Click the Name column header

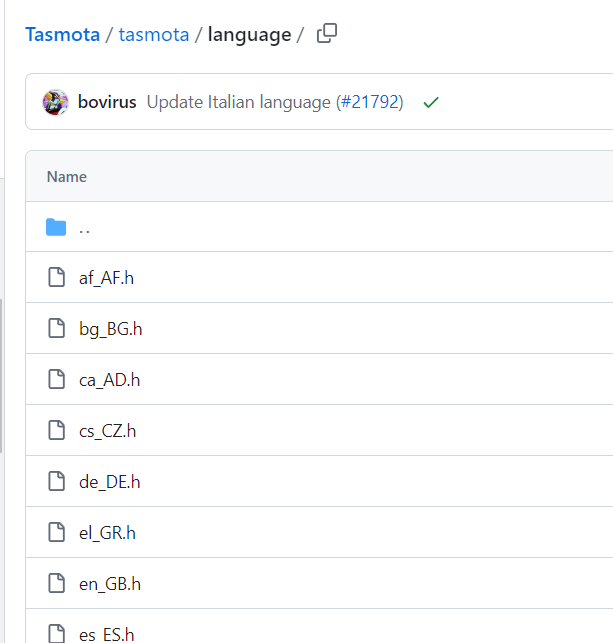click(x=67, y=177)
